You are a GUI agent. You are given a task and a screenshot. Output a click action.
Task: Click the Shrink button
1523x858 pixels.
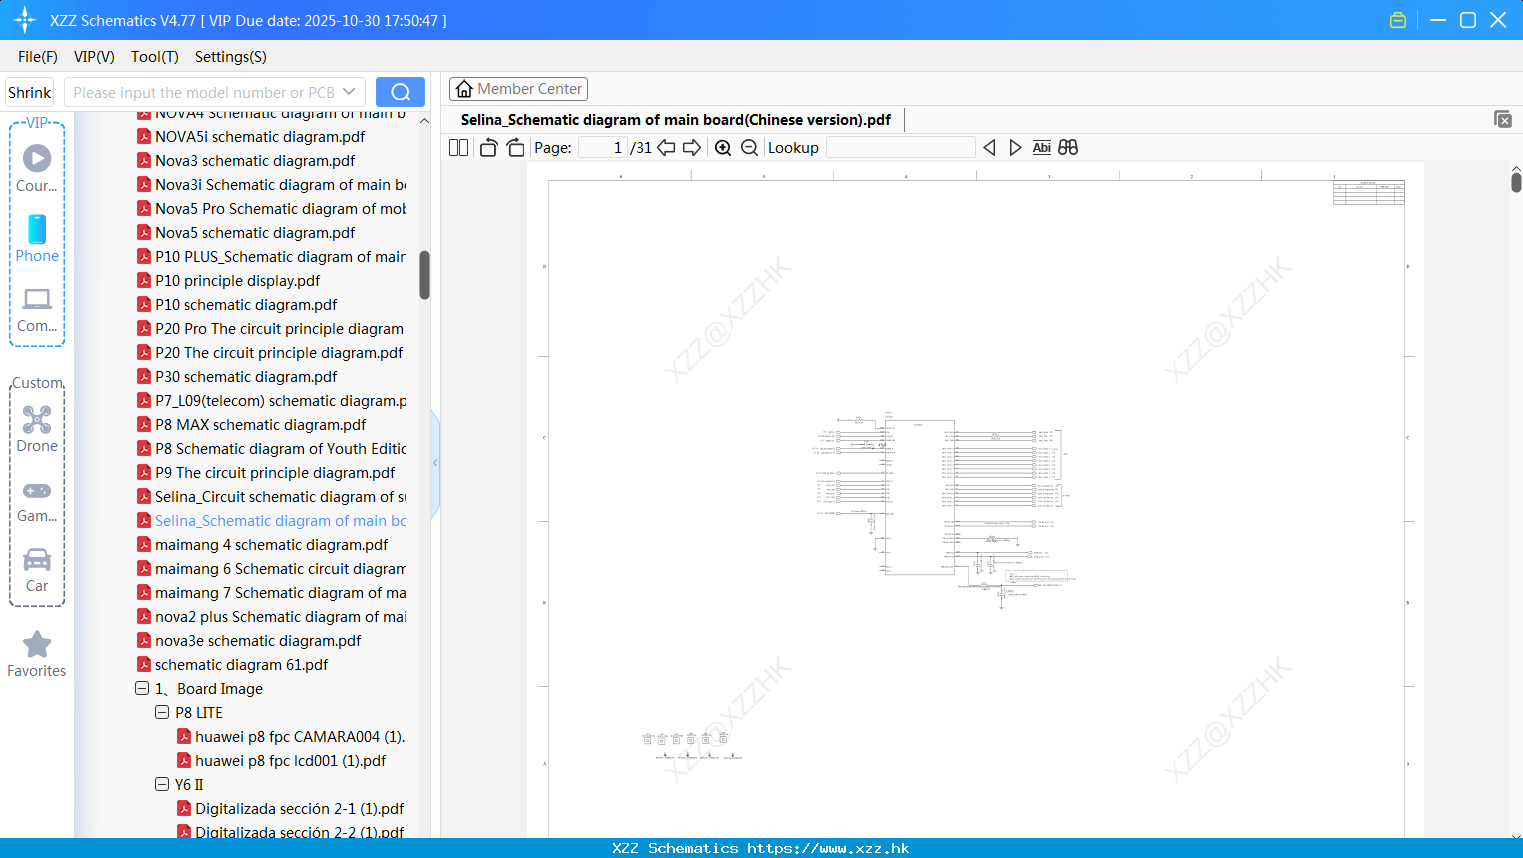point(30,92)
